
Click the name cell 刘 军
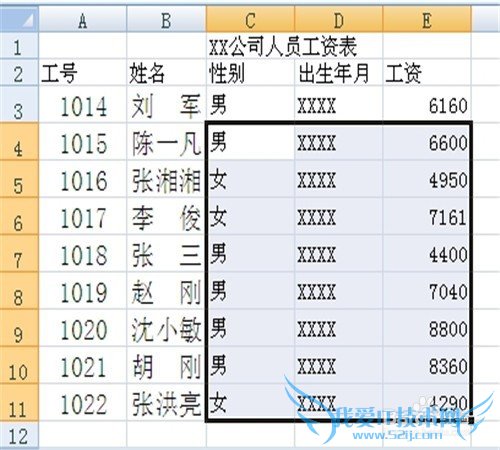click(166, 104)
